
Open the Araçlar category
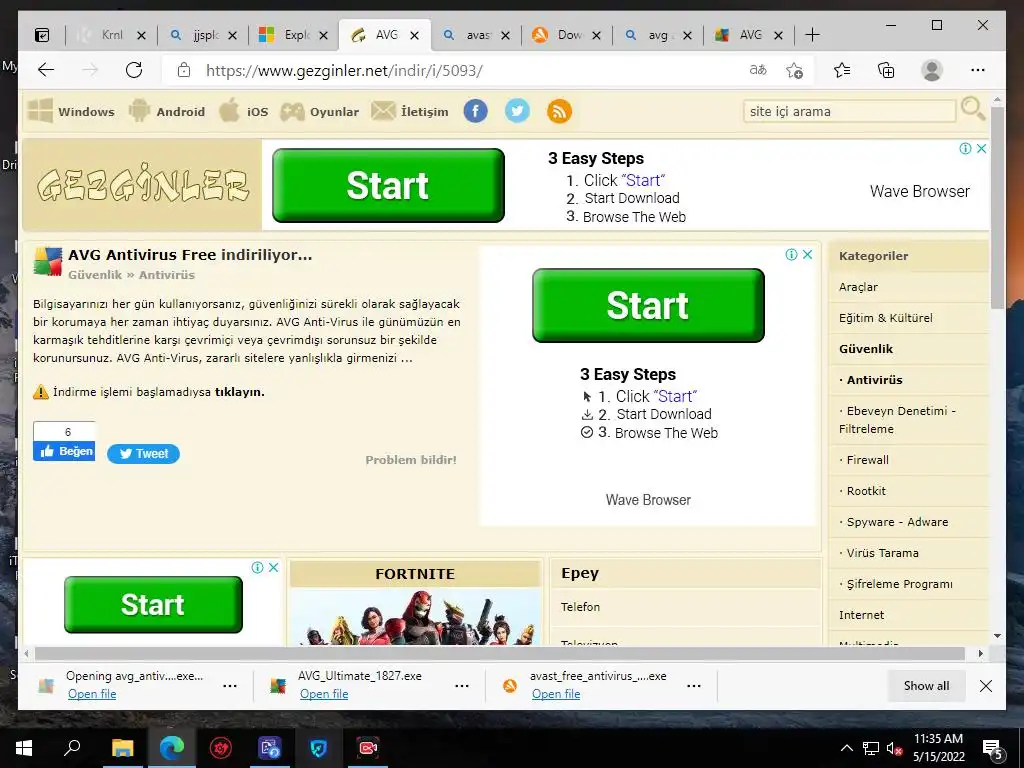pos(858,287)
